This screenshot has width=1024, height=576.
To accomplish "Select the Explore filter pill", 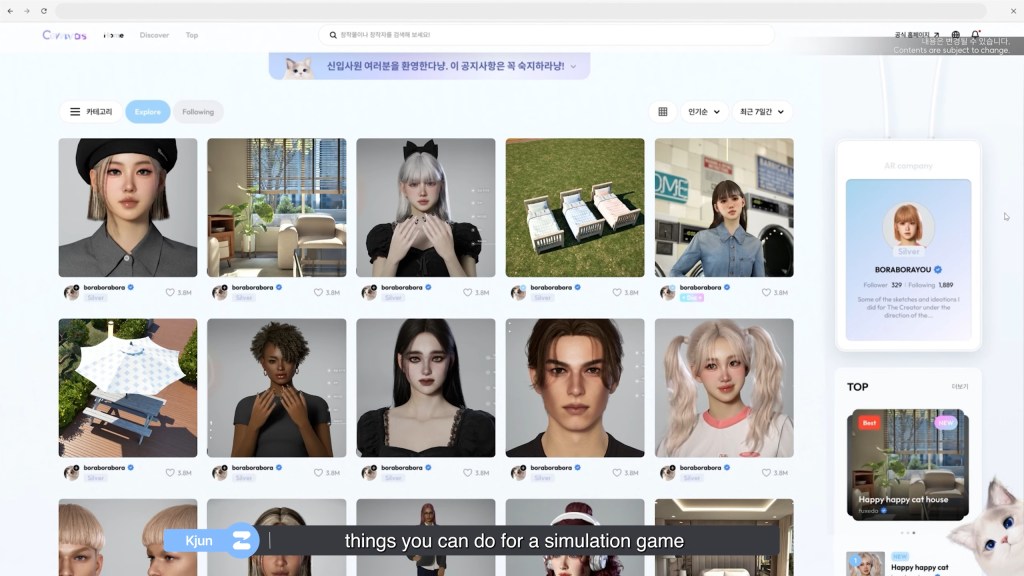I will [147, 112].
